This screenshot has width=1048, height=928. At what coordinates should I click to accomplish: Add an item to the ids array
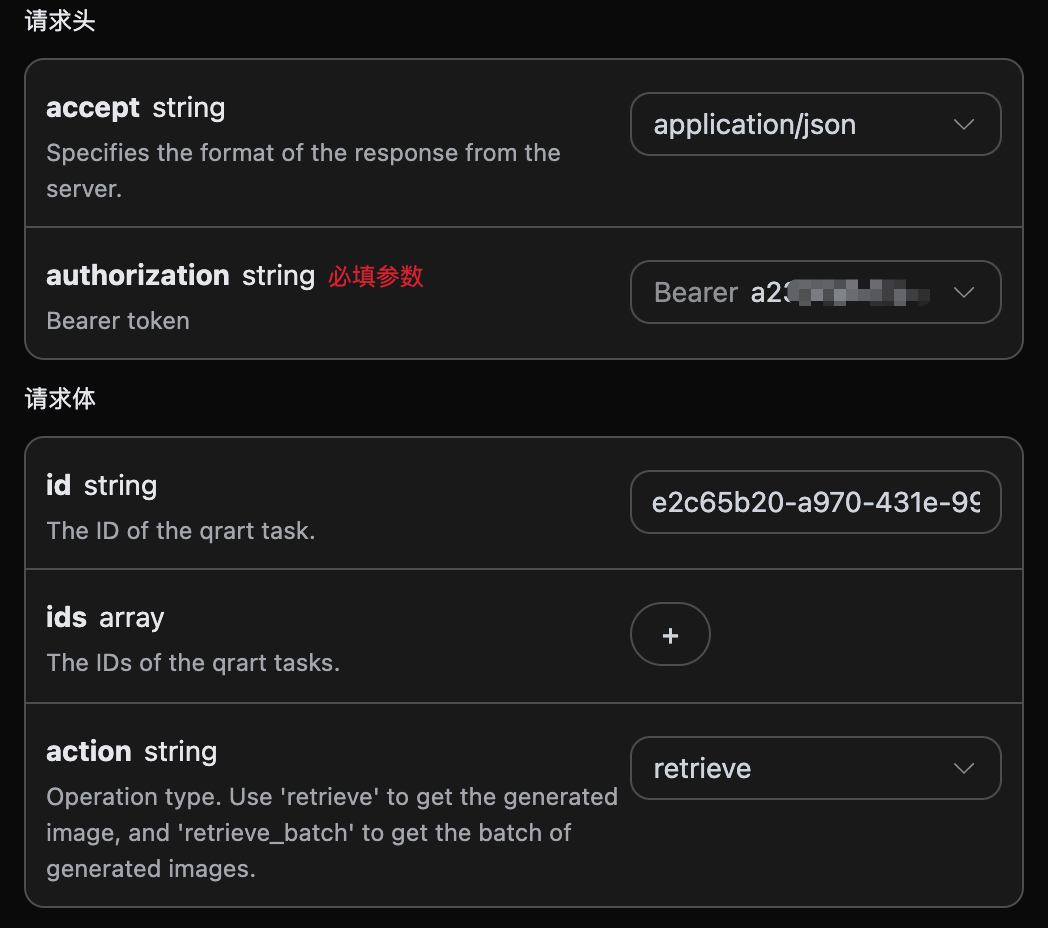670,635
